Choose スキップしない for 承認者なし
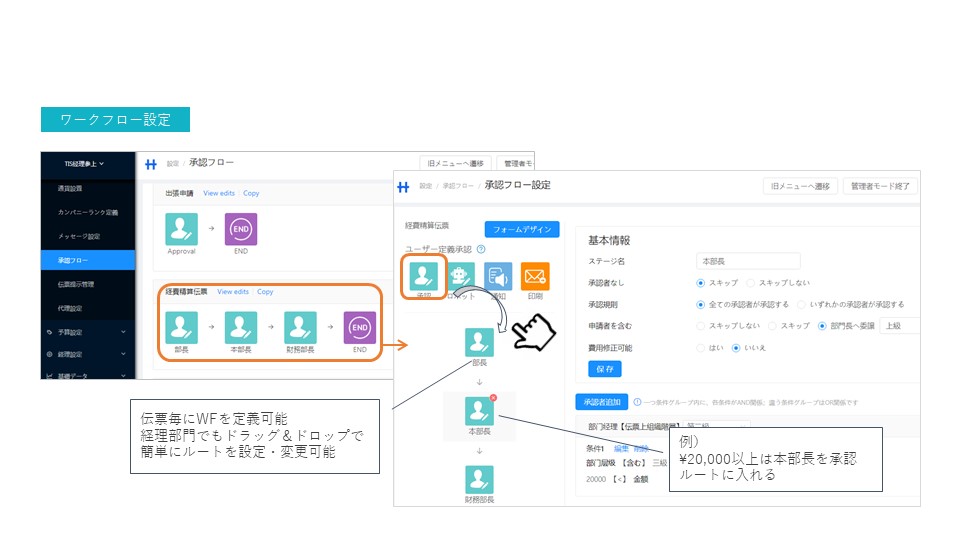Screen dimensions: 960x540 point(751,283)
